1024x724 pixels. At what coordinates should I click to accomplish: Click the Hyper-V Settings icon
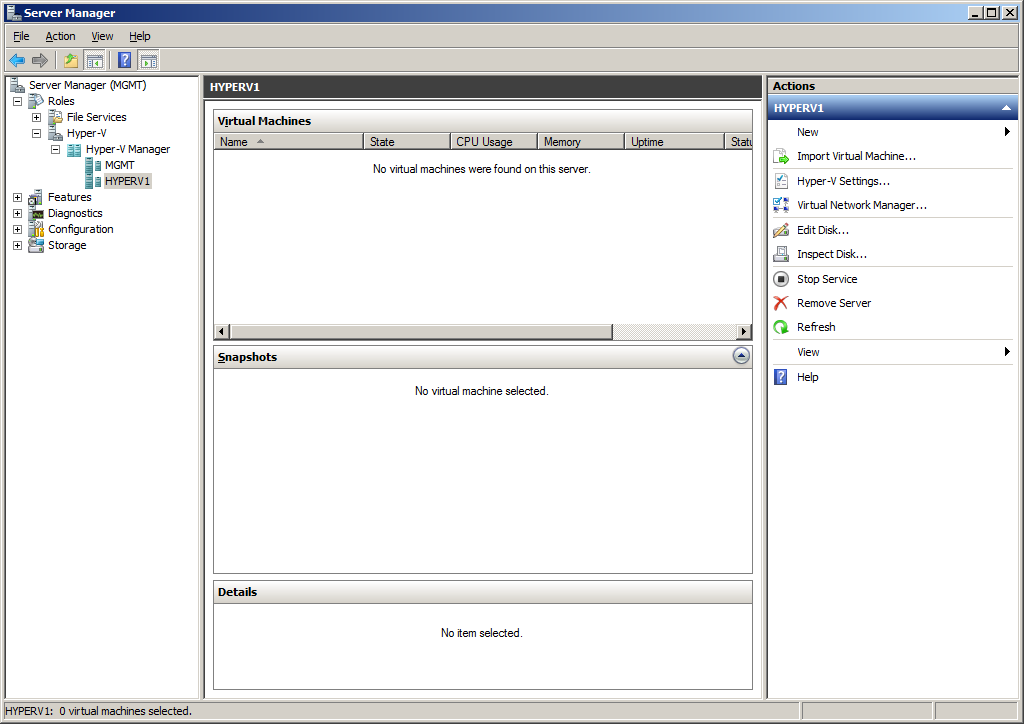(781, 181)
